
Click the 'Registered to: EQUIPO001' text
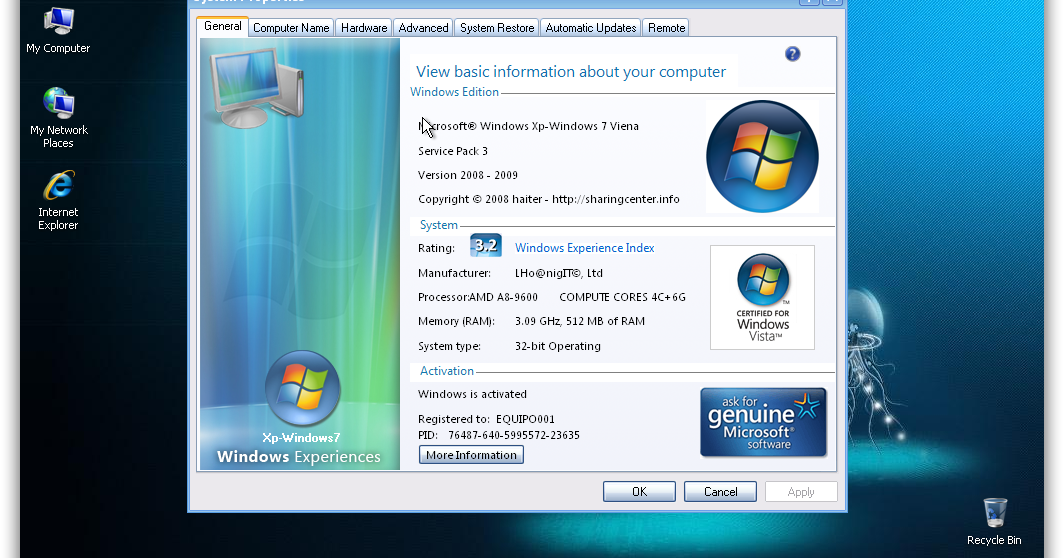coord(486,419)
